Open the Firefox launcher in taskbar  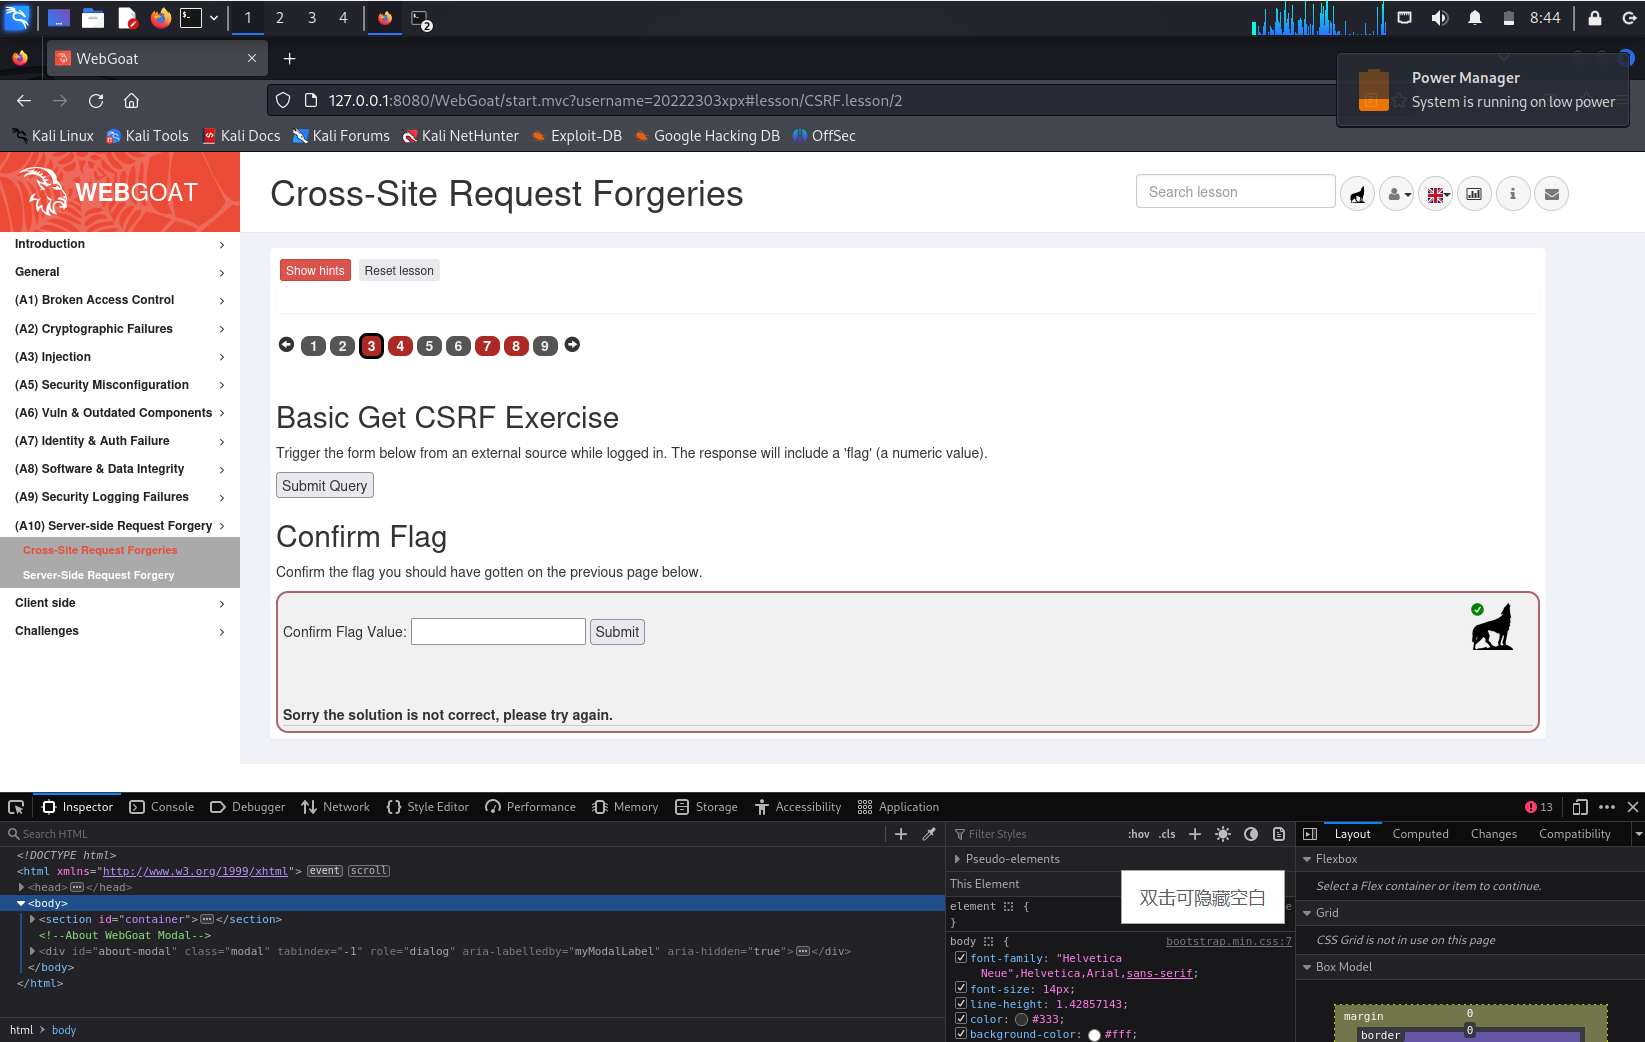[x=160, y=18]
